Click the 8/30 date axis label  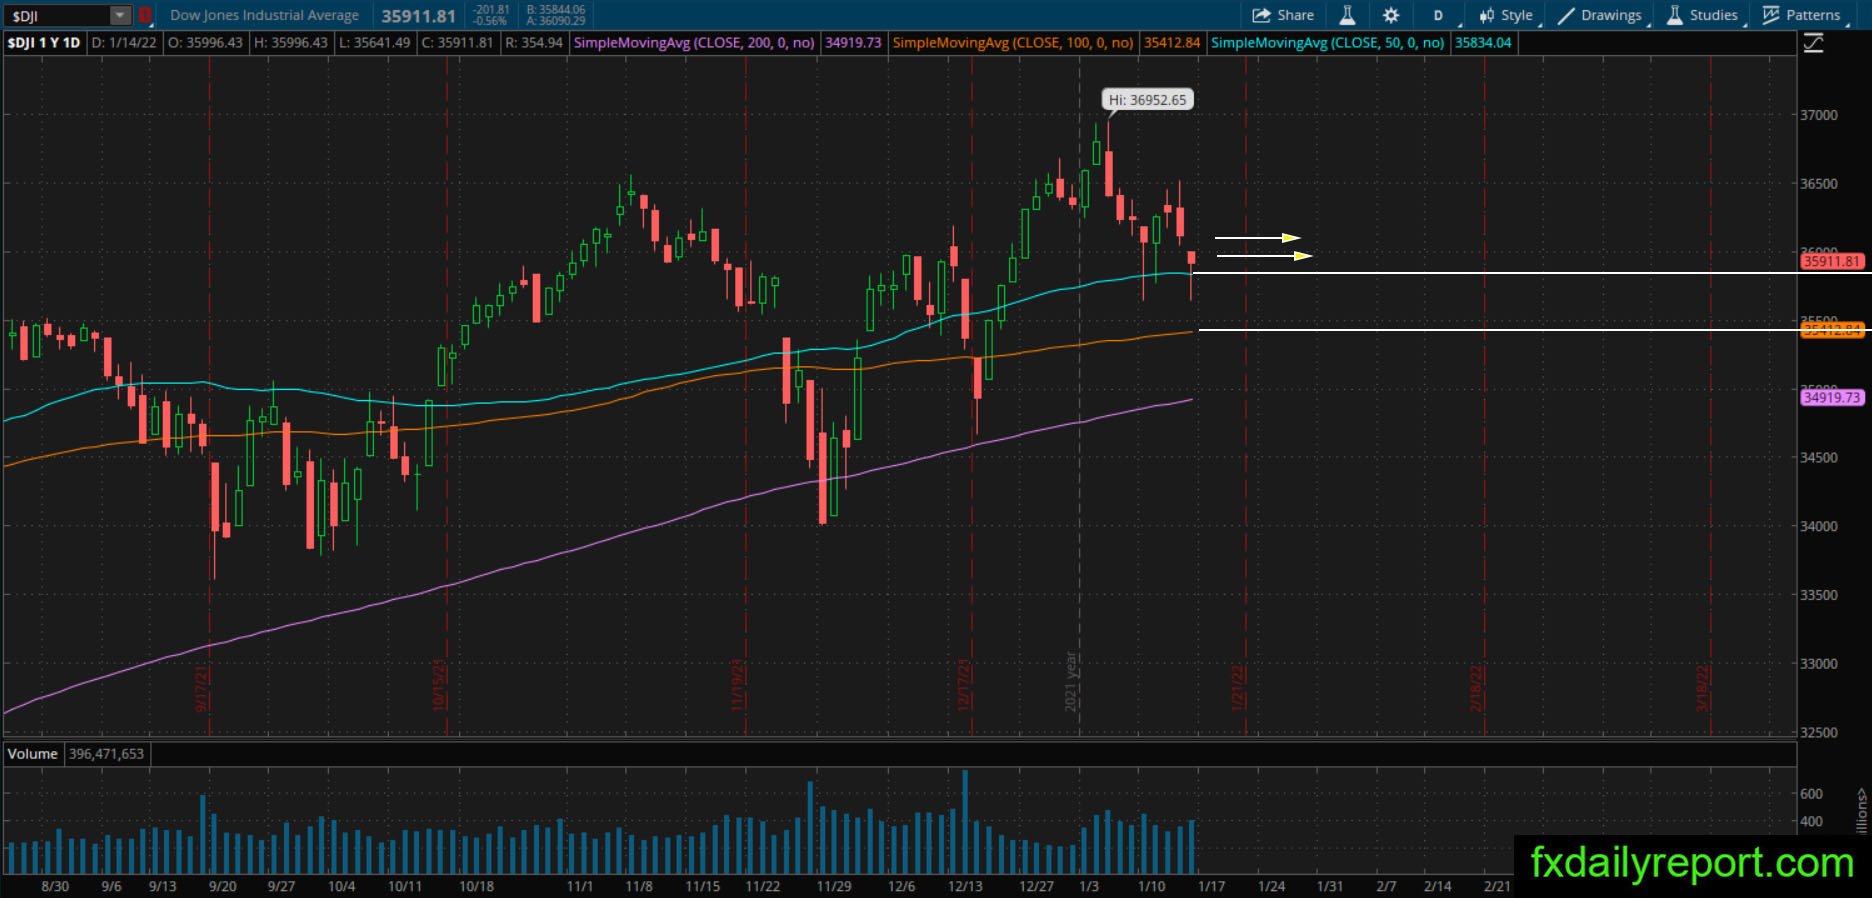(55, 886)
